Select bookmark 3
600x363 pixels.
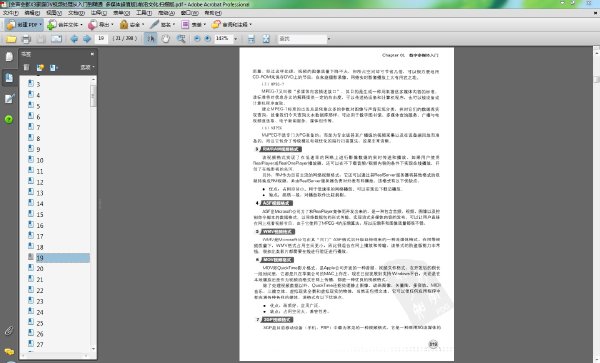(38, 84)
